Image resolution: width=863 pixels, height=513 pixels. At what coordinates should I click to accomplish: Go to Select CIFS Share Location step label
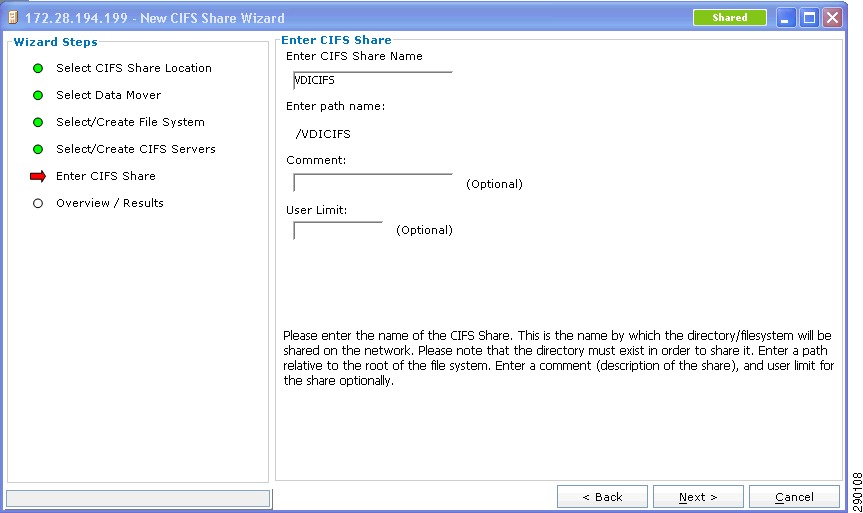134,68
